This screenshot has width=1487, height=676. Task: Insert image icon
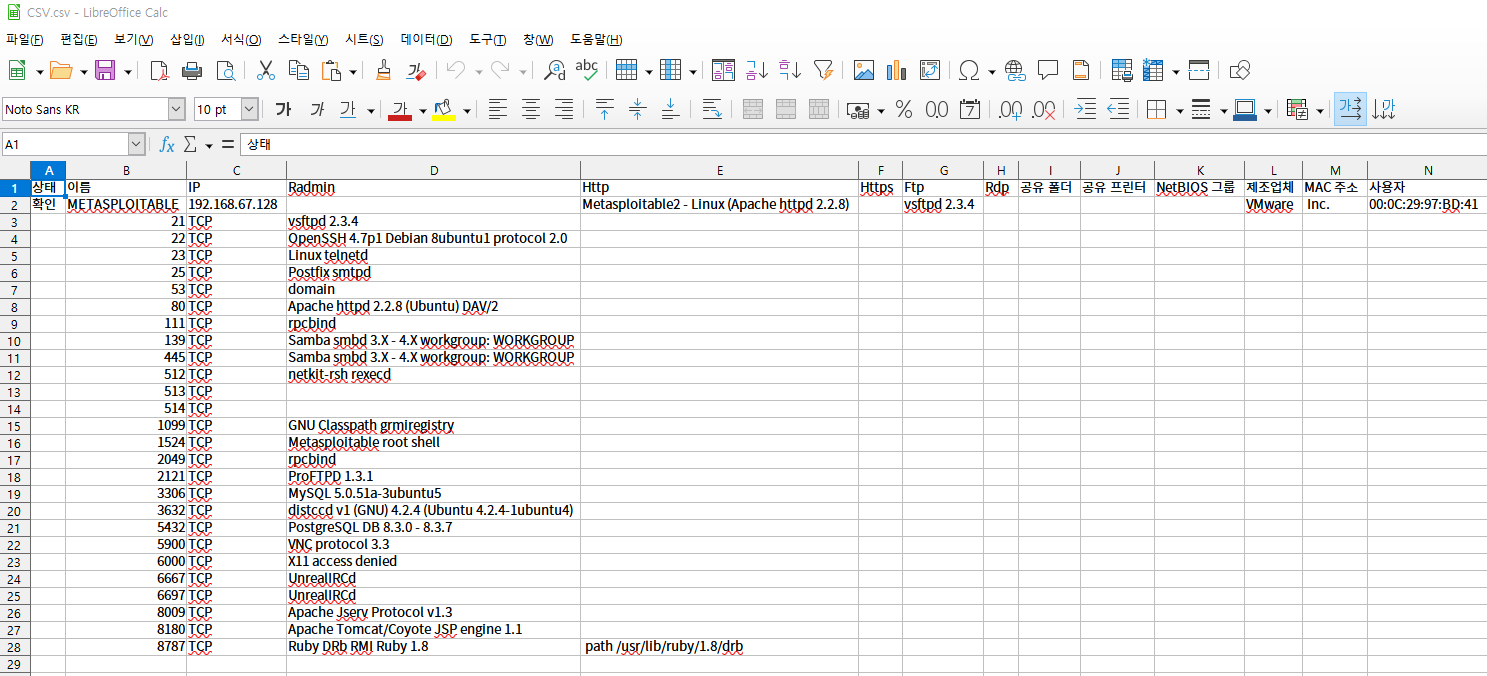[x=864, y=70]
